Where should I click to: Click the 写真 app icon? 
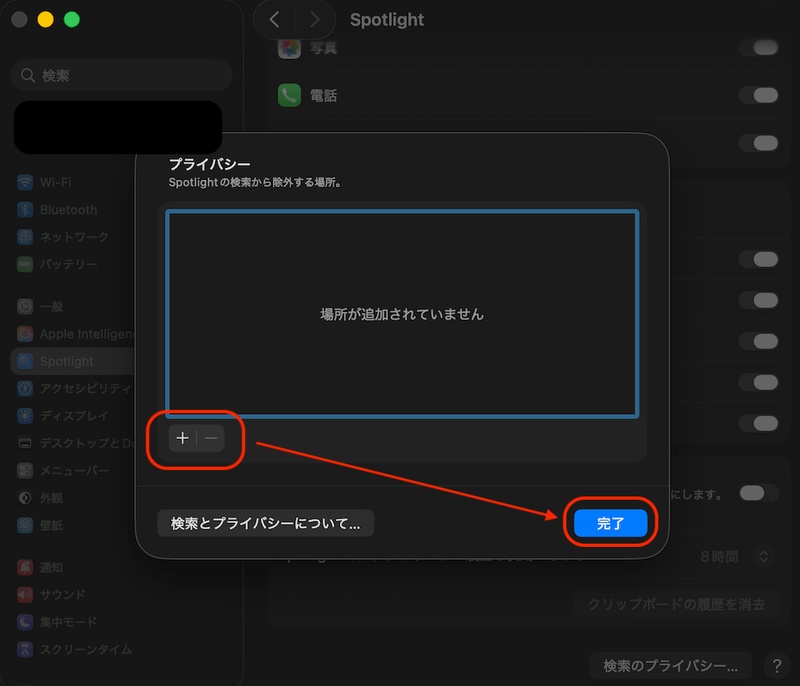[x=289, y=48]
